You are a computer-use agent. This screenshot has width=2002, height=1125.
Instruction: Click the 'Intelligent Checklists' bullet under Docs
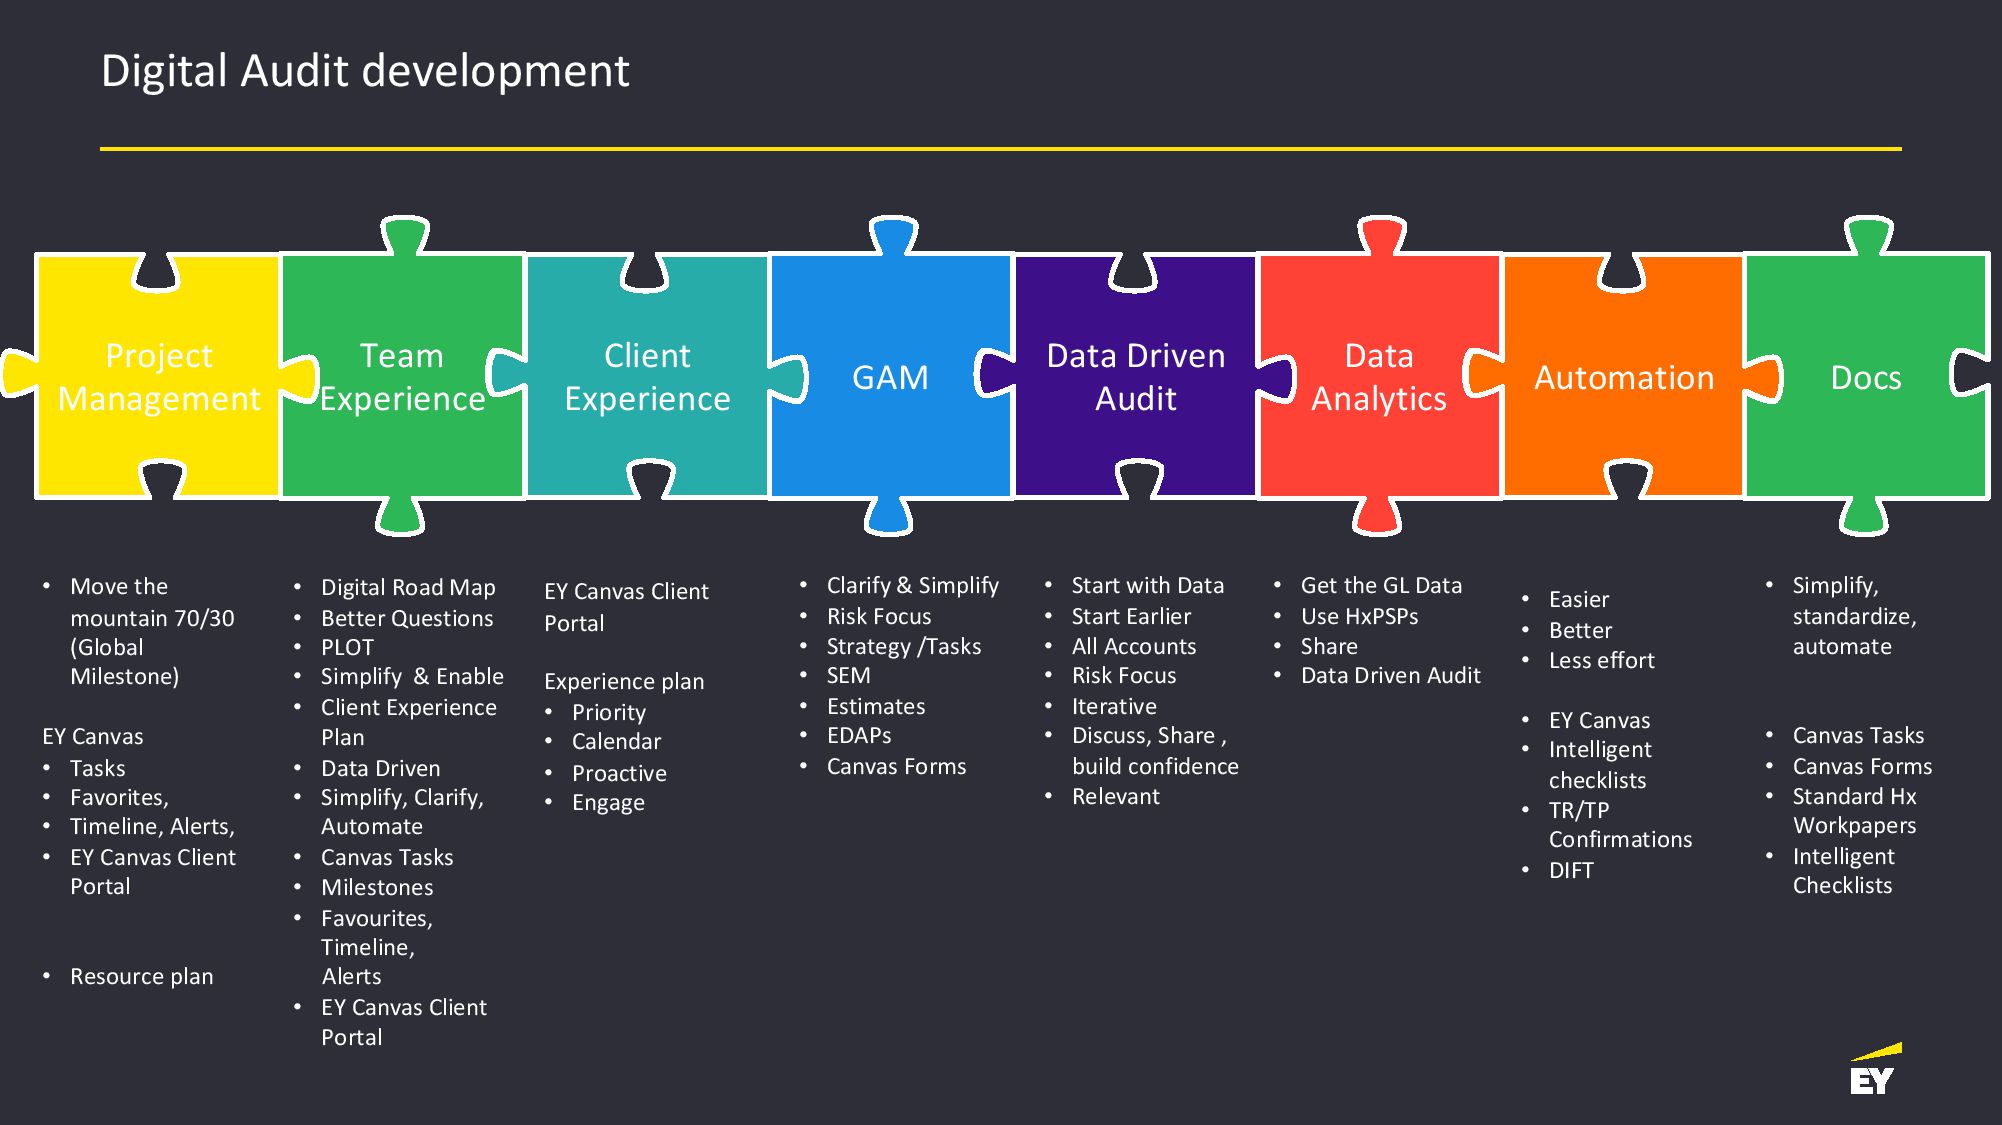pyautogui.click(x=1843, y=870)
